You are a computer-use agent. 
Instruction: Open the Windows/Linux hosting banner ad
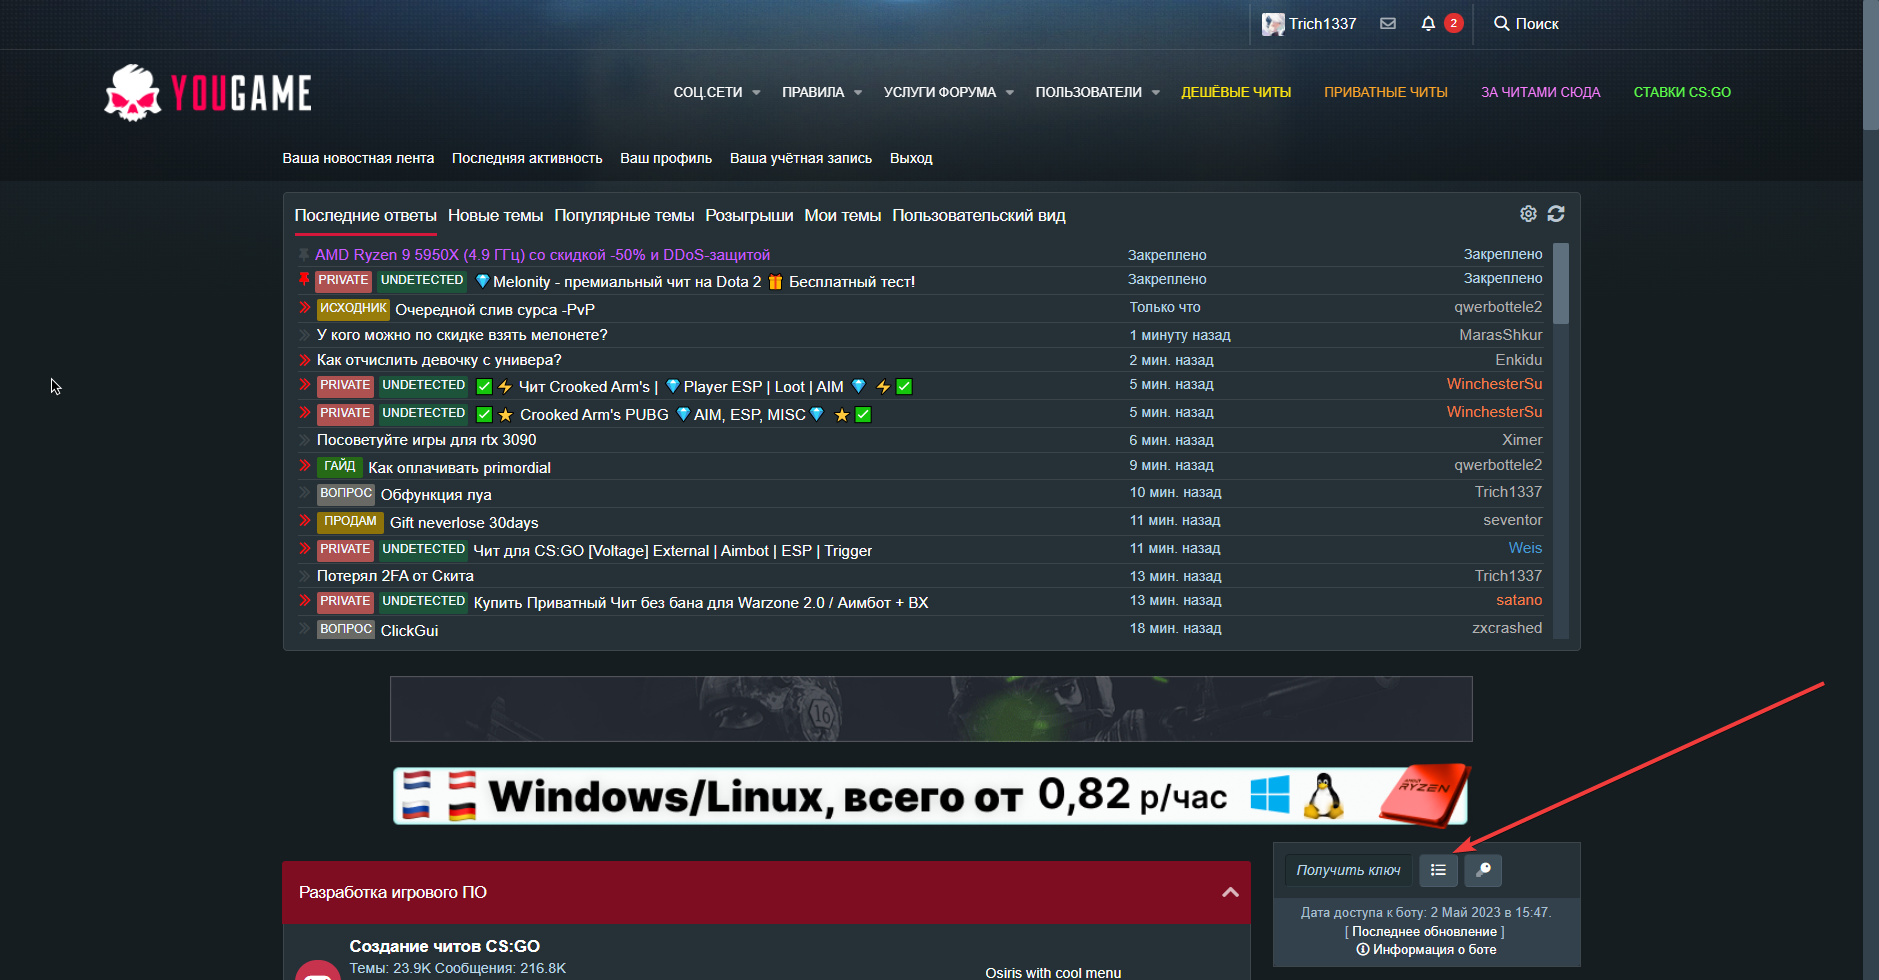point(930,796)
